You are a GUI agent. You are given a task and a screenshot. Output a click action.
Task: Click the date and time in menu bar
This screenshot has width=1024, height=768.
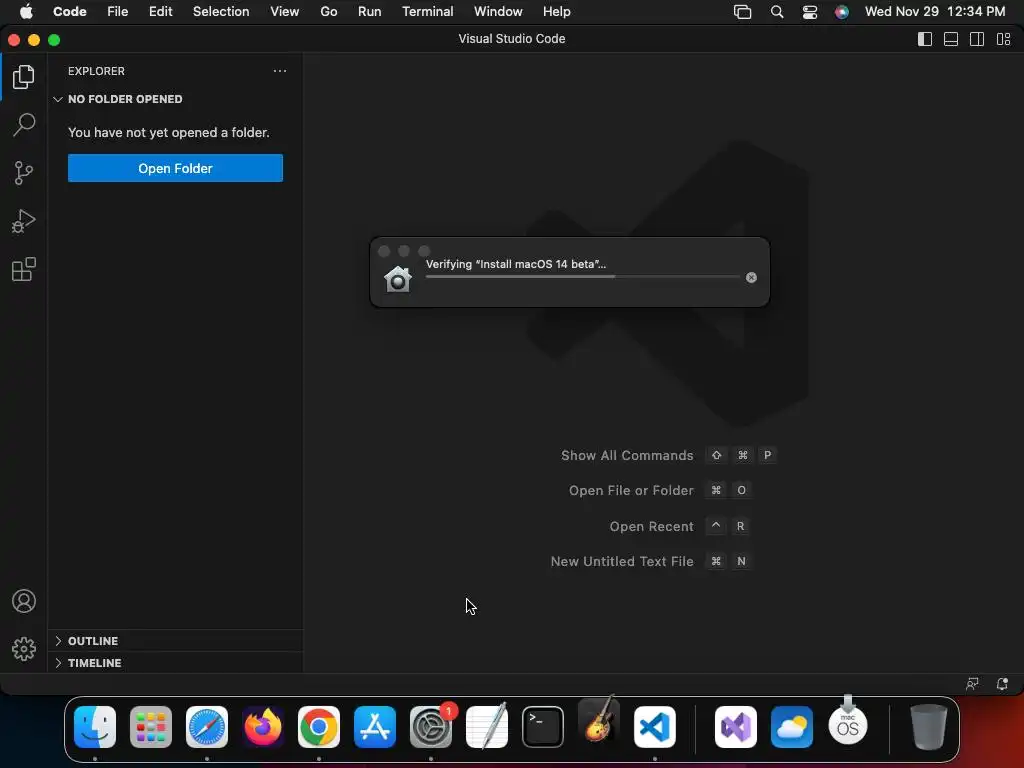pyautogui.click(x=935, y=12)
